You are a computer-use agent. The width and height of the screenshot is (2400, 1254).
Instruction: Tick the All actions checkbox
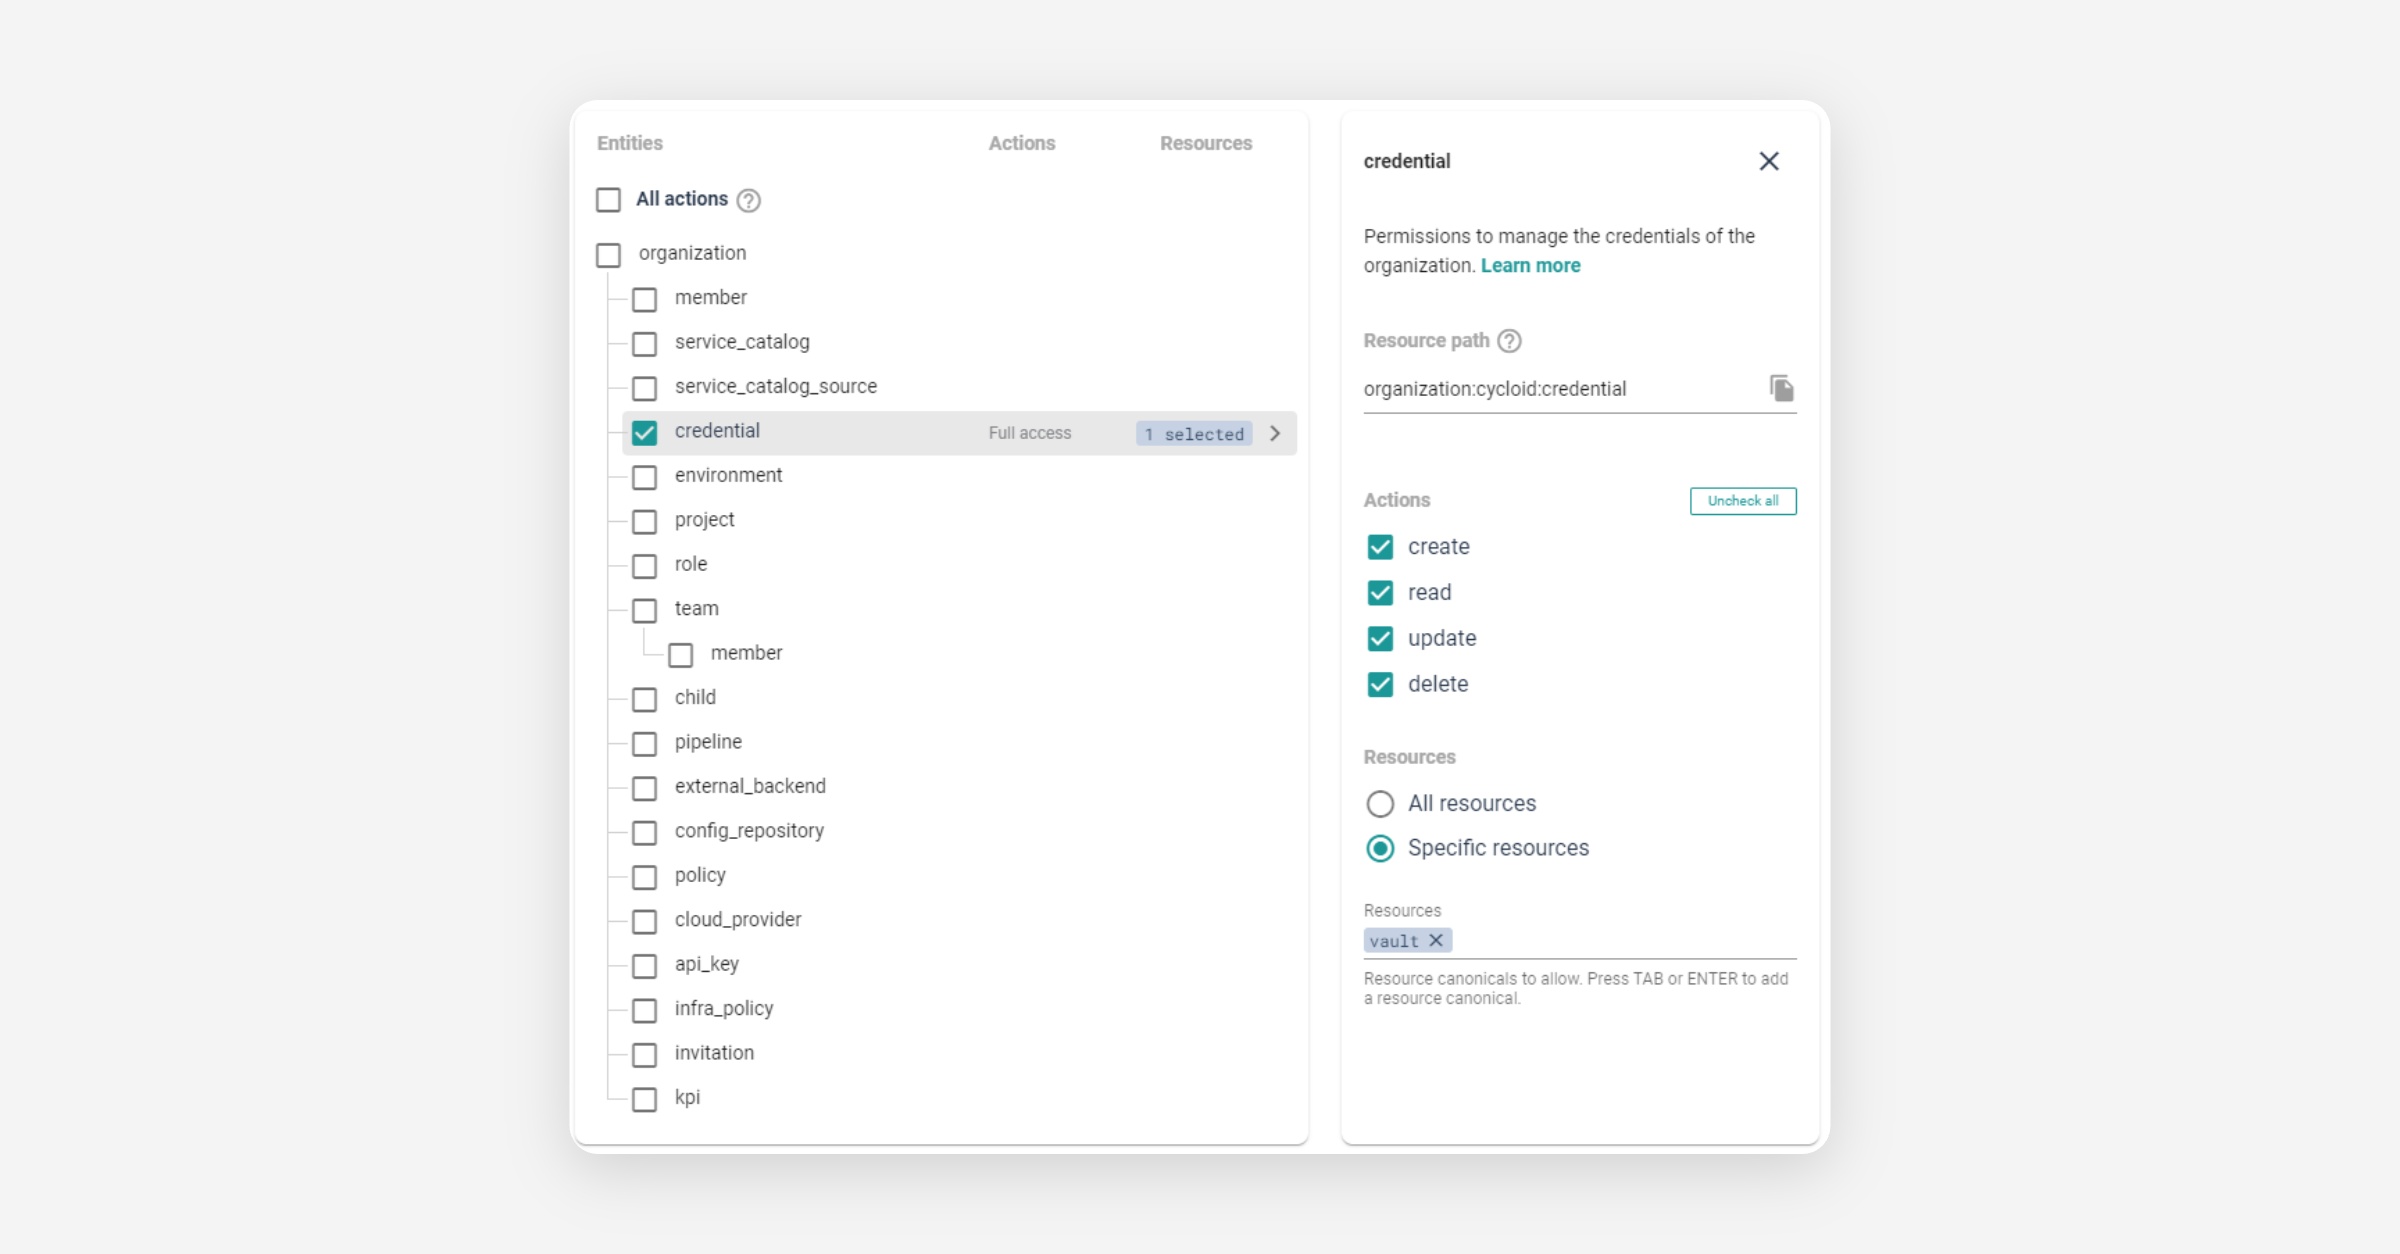[608, 200]
